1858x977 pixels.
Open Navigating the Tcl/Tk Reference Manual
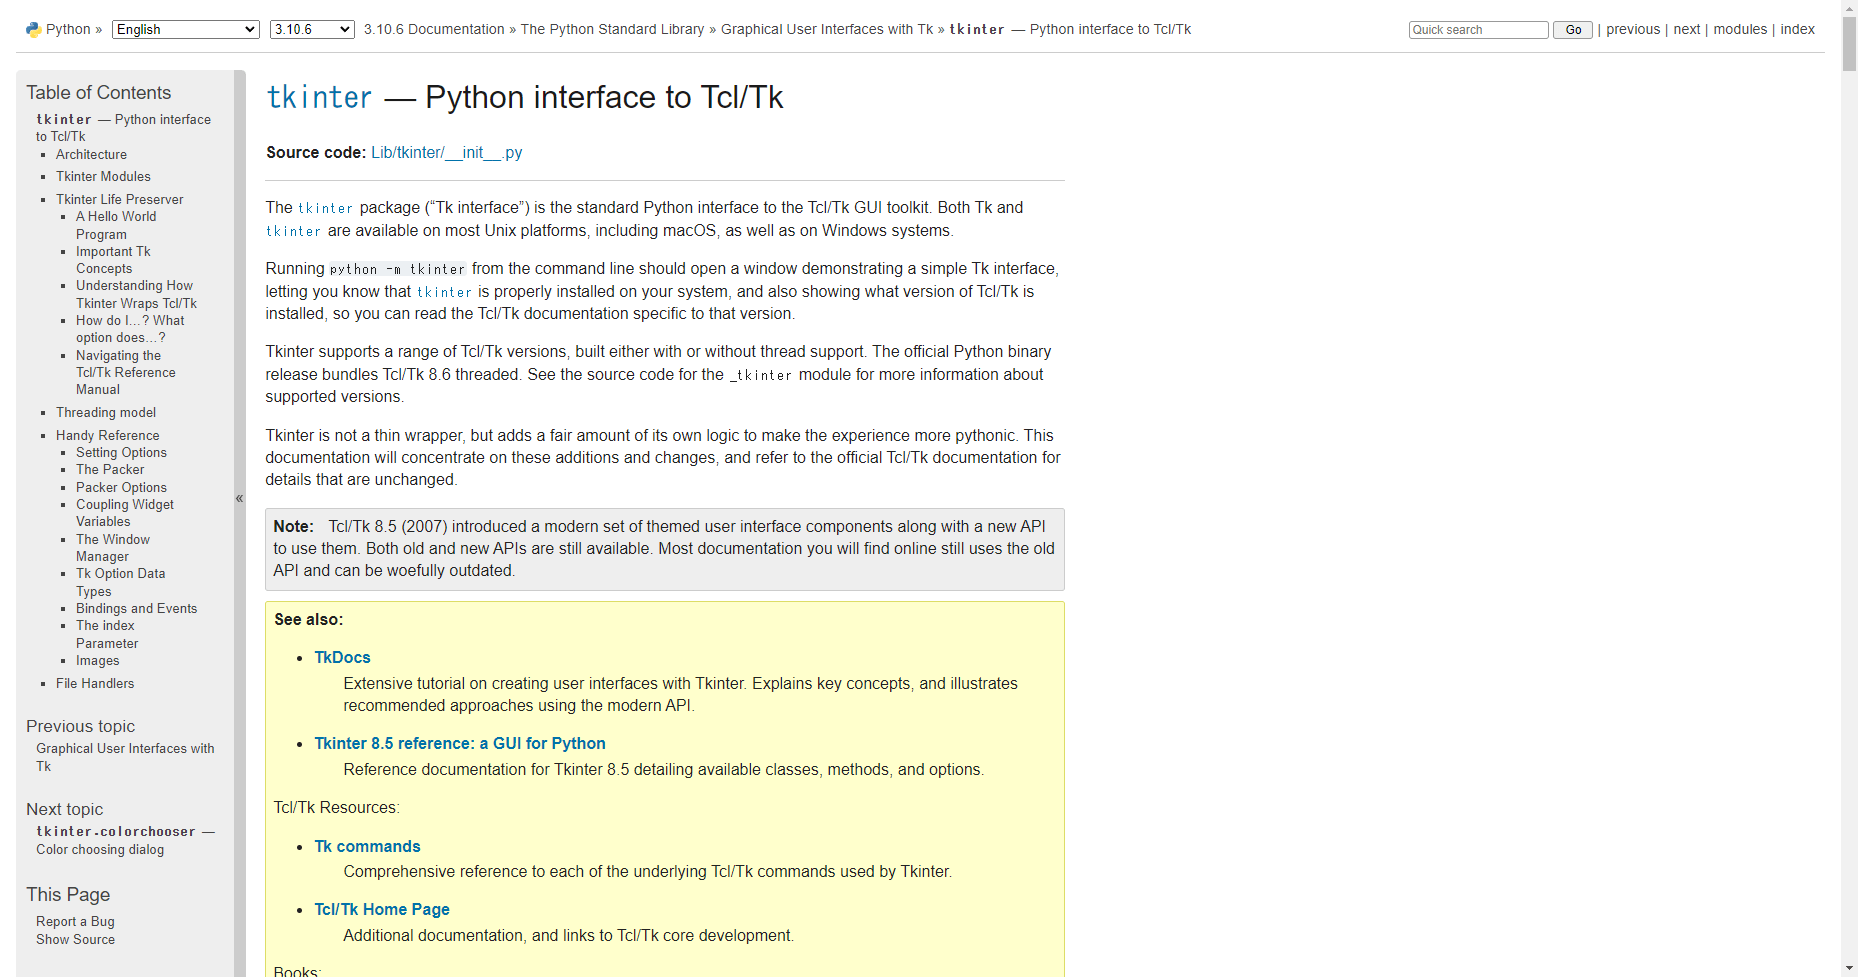tap(125, 372)
